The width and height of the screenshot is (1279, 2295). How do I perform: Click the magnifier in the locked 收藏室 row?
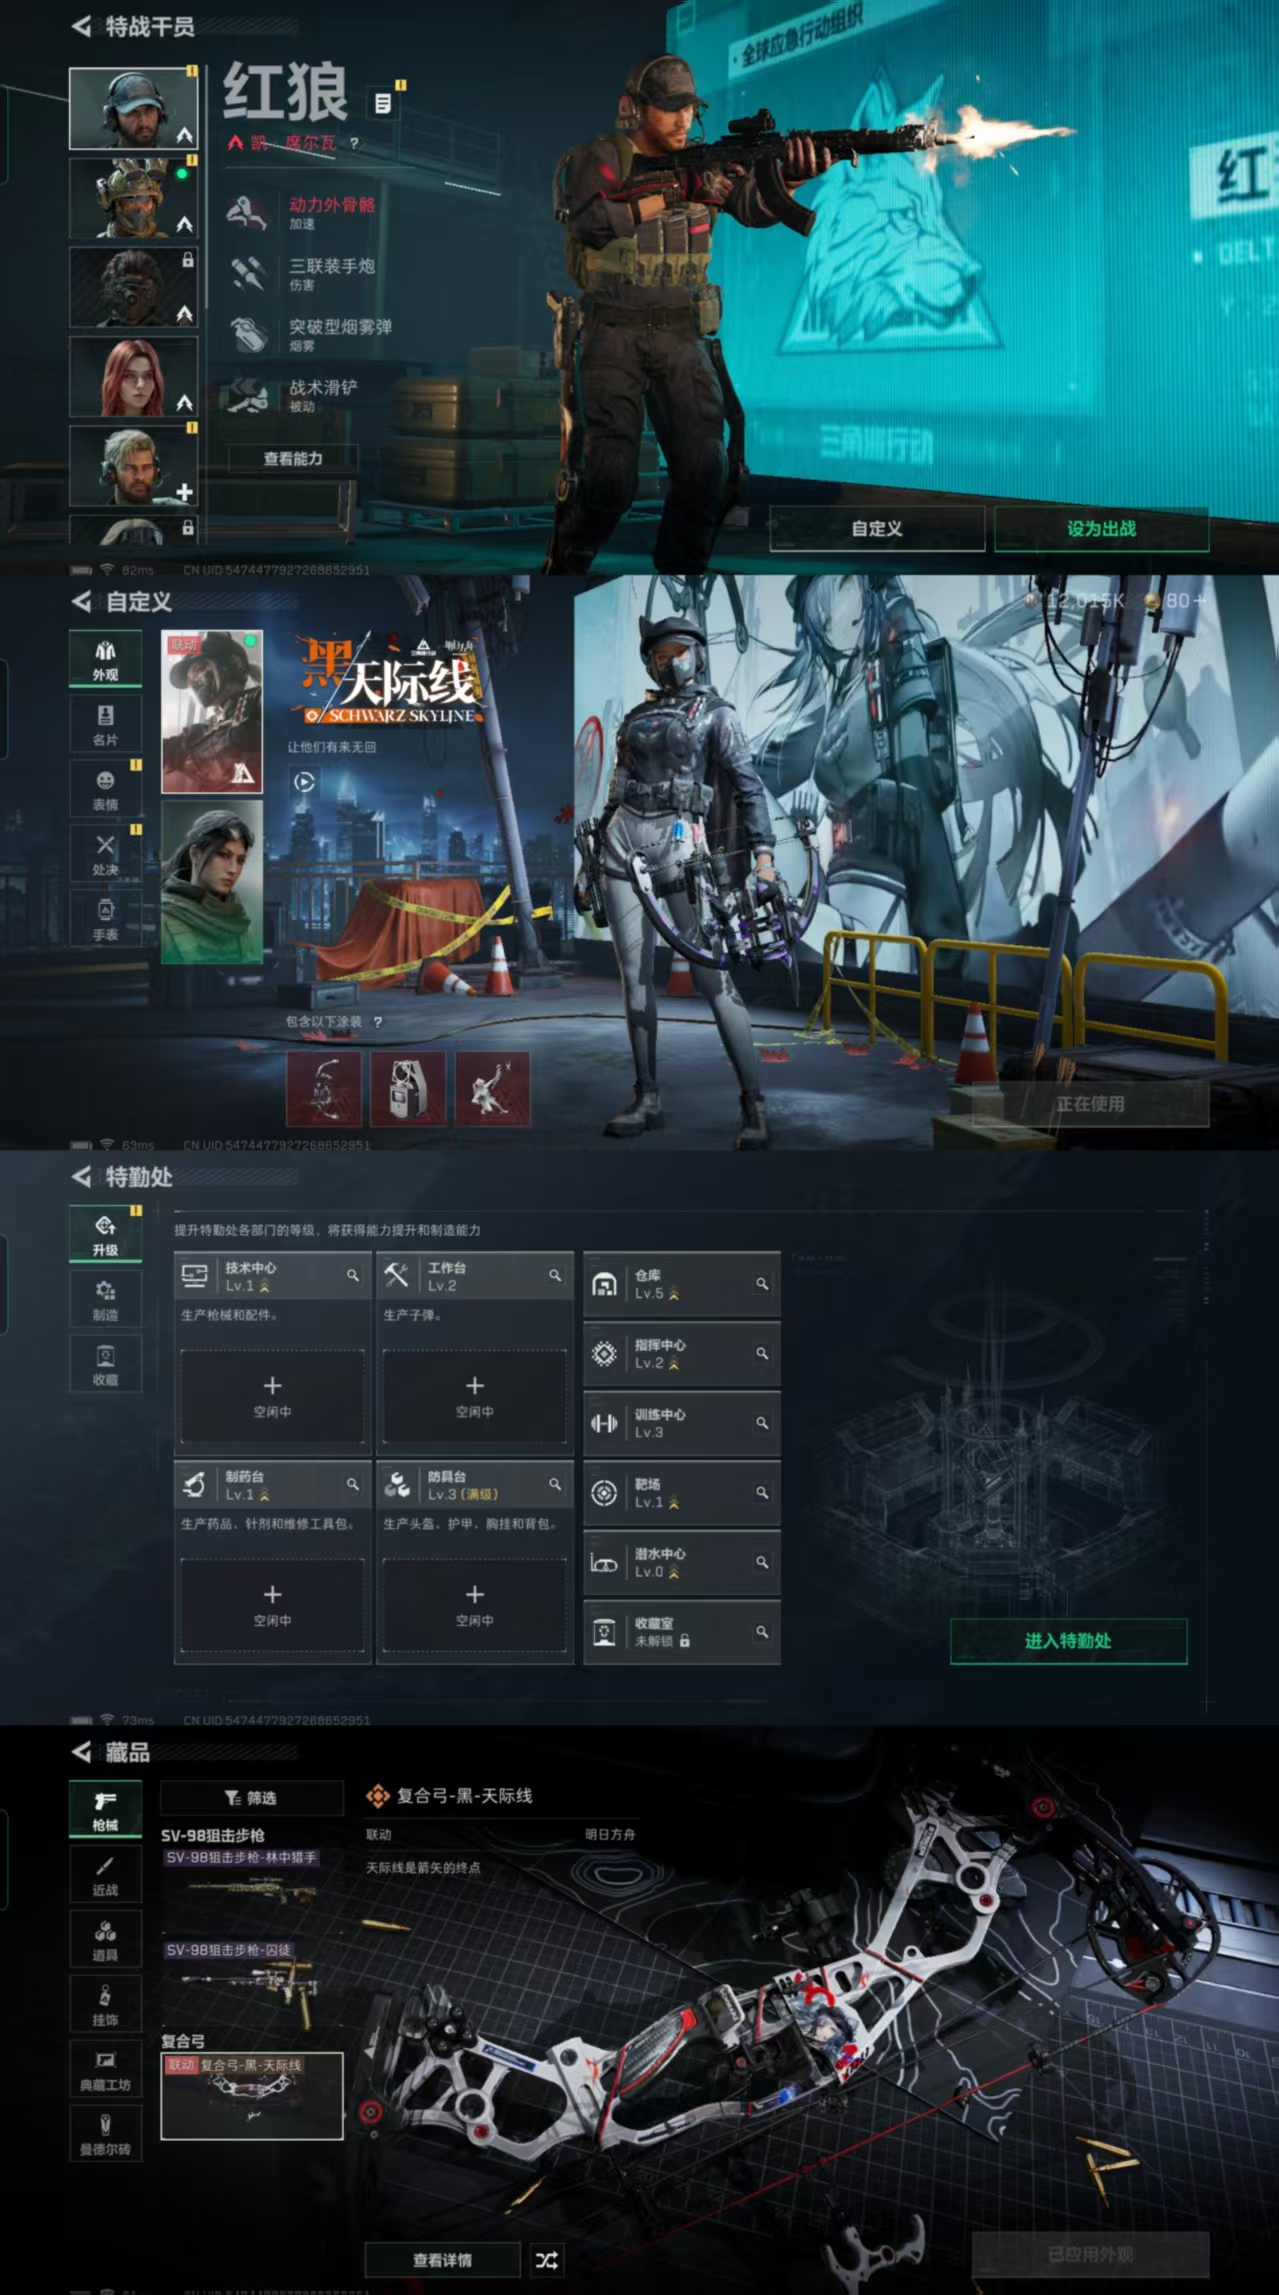[x=762, y=1631]
